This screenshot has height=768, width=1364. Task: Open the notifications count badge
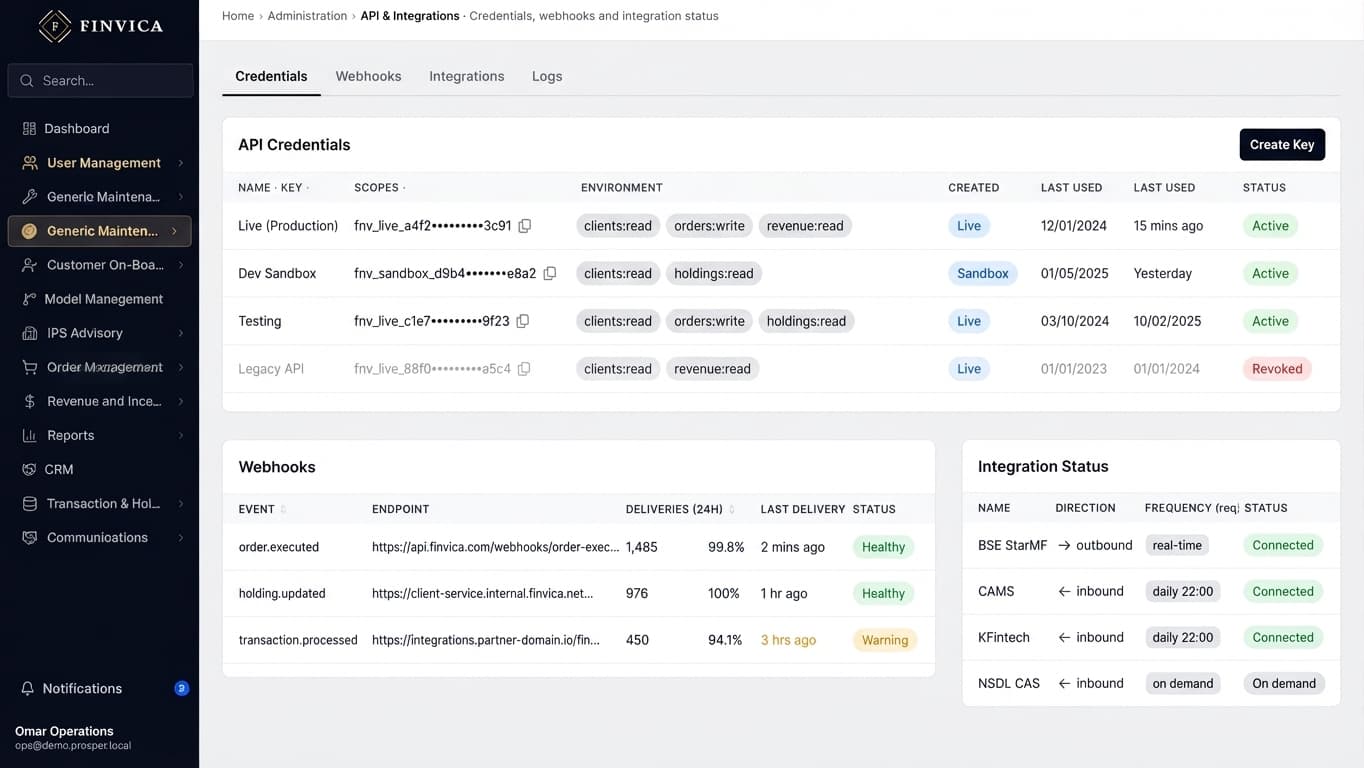[x=182, y=688]
